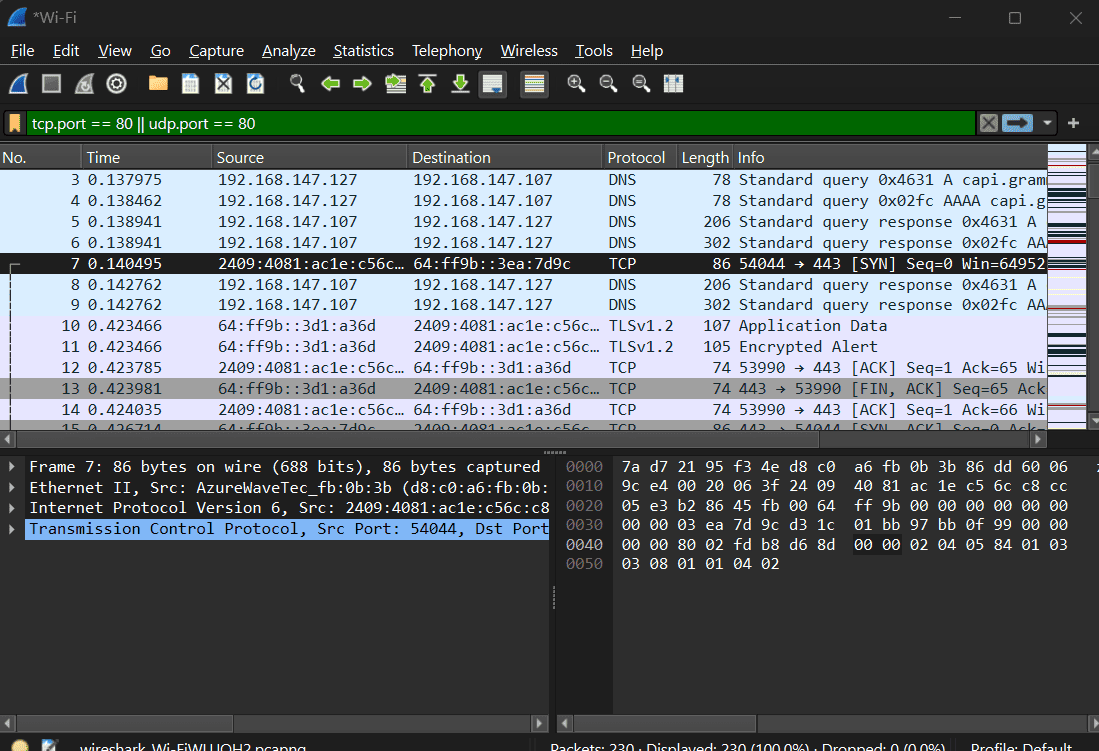Start capturing packets with the shark fin icon
Viewport: 1099px width, 751px height.
(20, 84)
